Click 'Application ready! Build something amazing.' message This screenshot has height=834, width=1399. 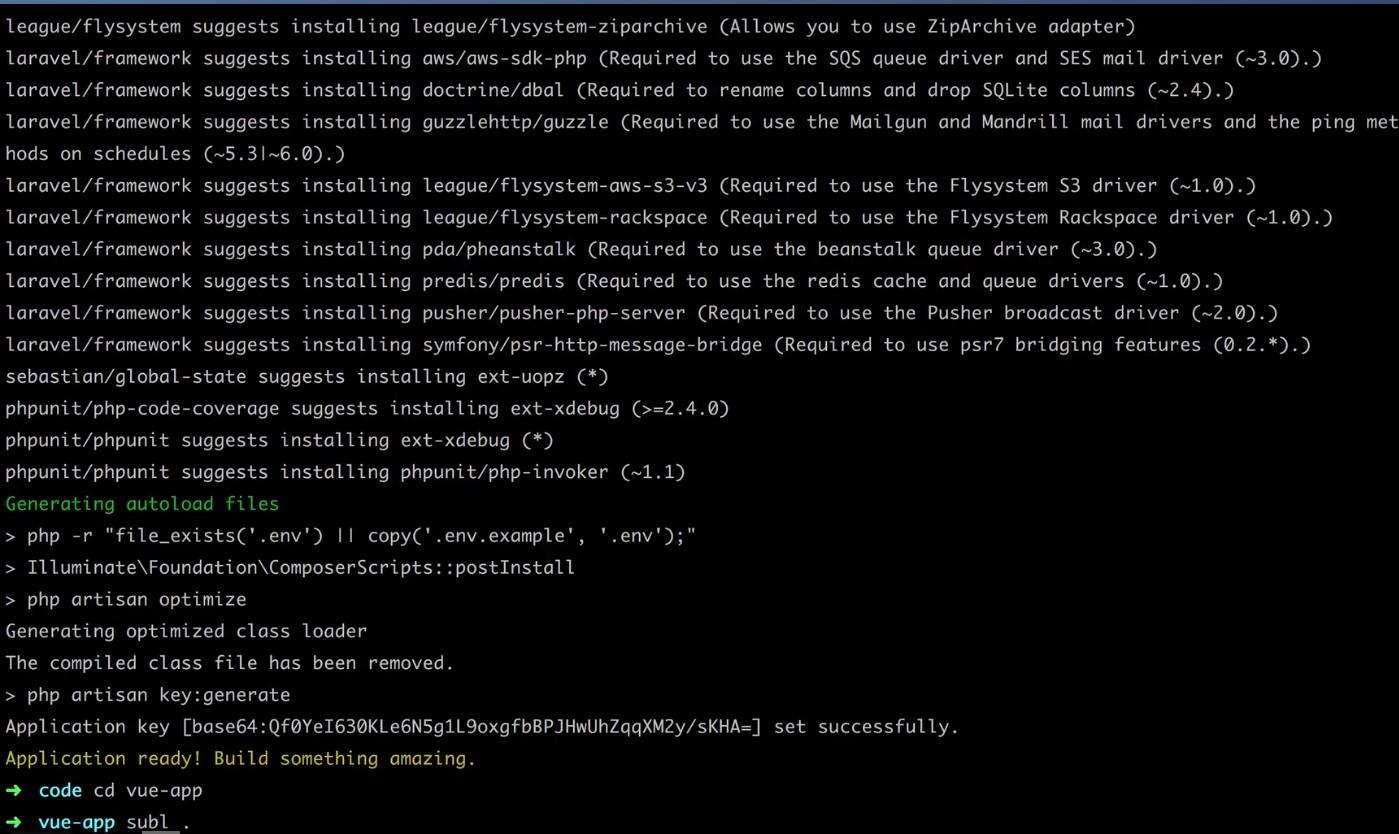(240, 759)
